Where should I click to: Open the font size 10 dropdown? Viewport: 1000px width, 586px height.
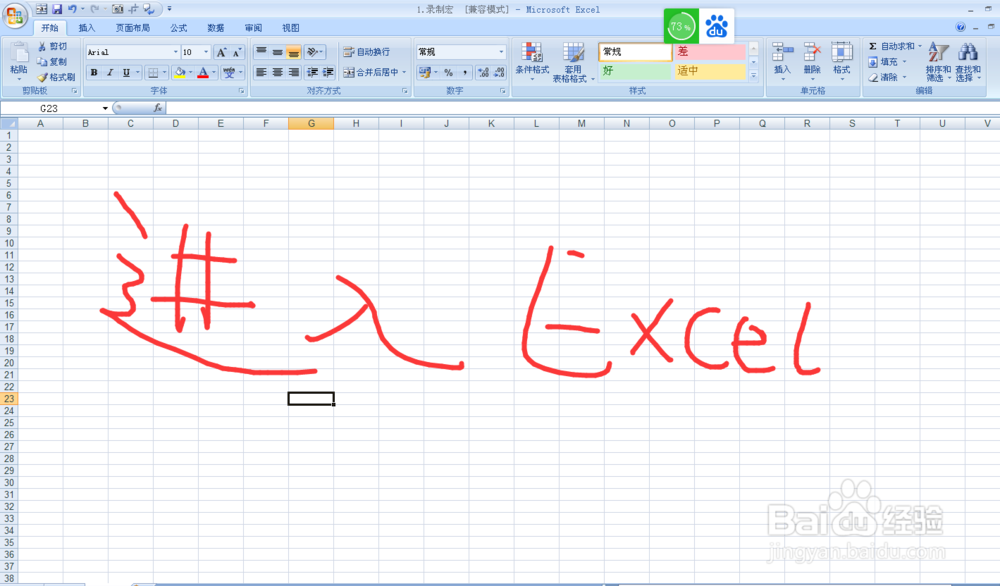click(205, 52)
